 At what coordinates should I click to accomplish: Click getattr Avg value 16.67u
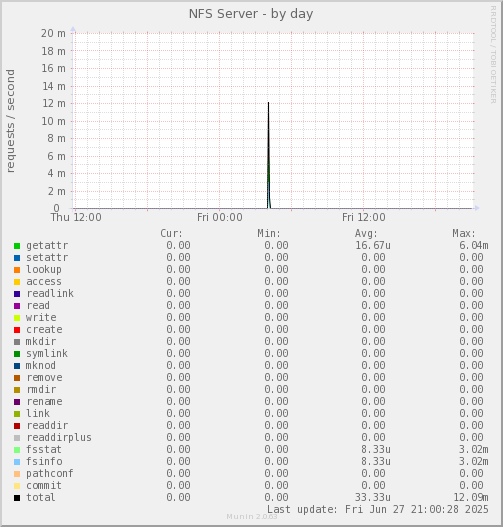point(373,246)
